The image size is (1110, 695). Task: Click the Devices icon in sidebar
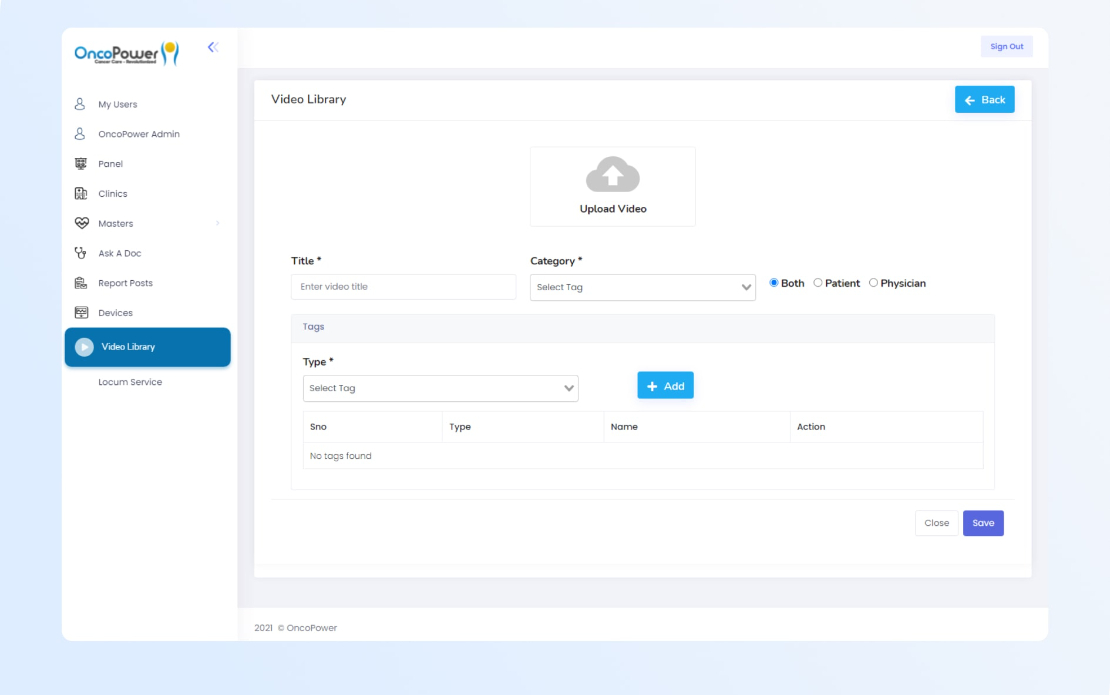[x=81, y=313]
